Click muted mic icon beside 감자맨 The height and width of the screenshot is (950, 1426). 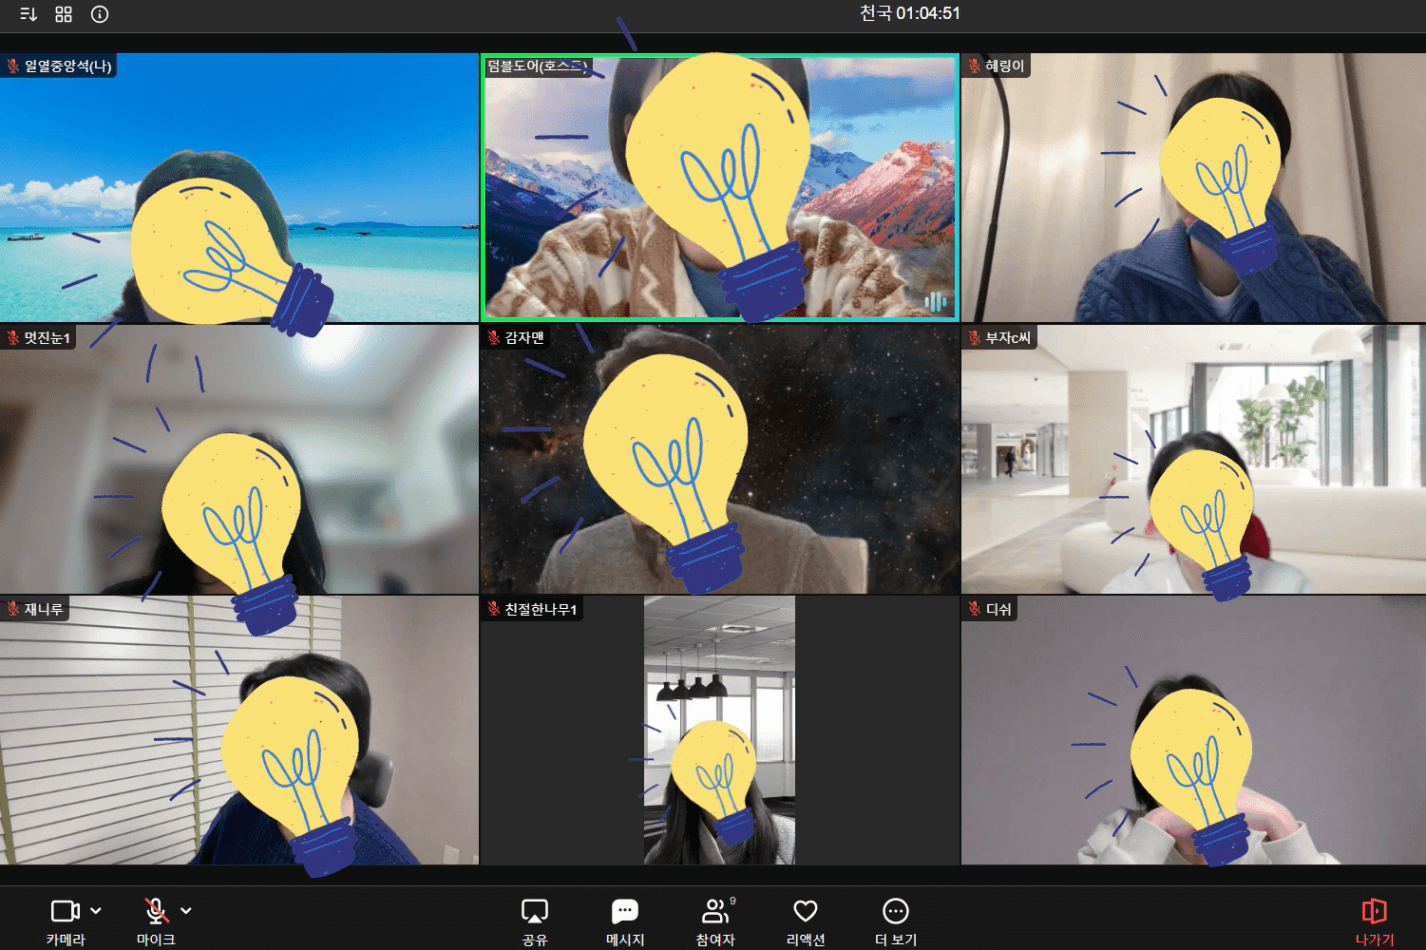click(x=494, y=338)
